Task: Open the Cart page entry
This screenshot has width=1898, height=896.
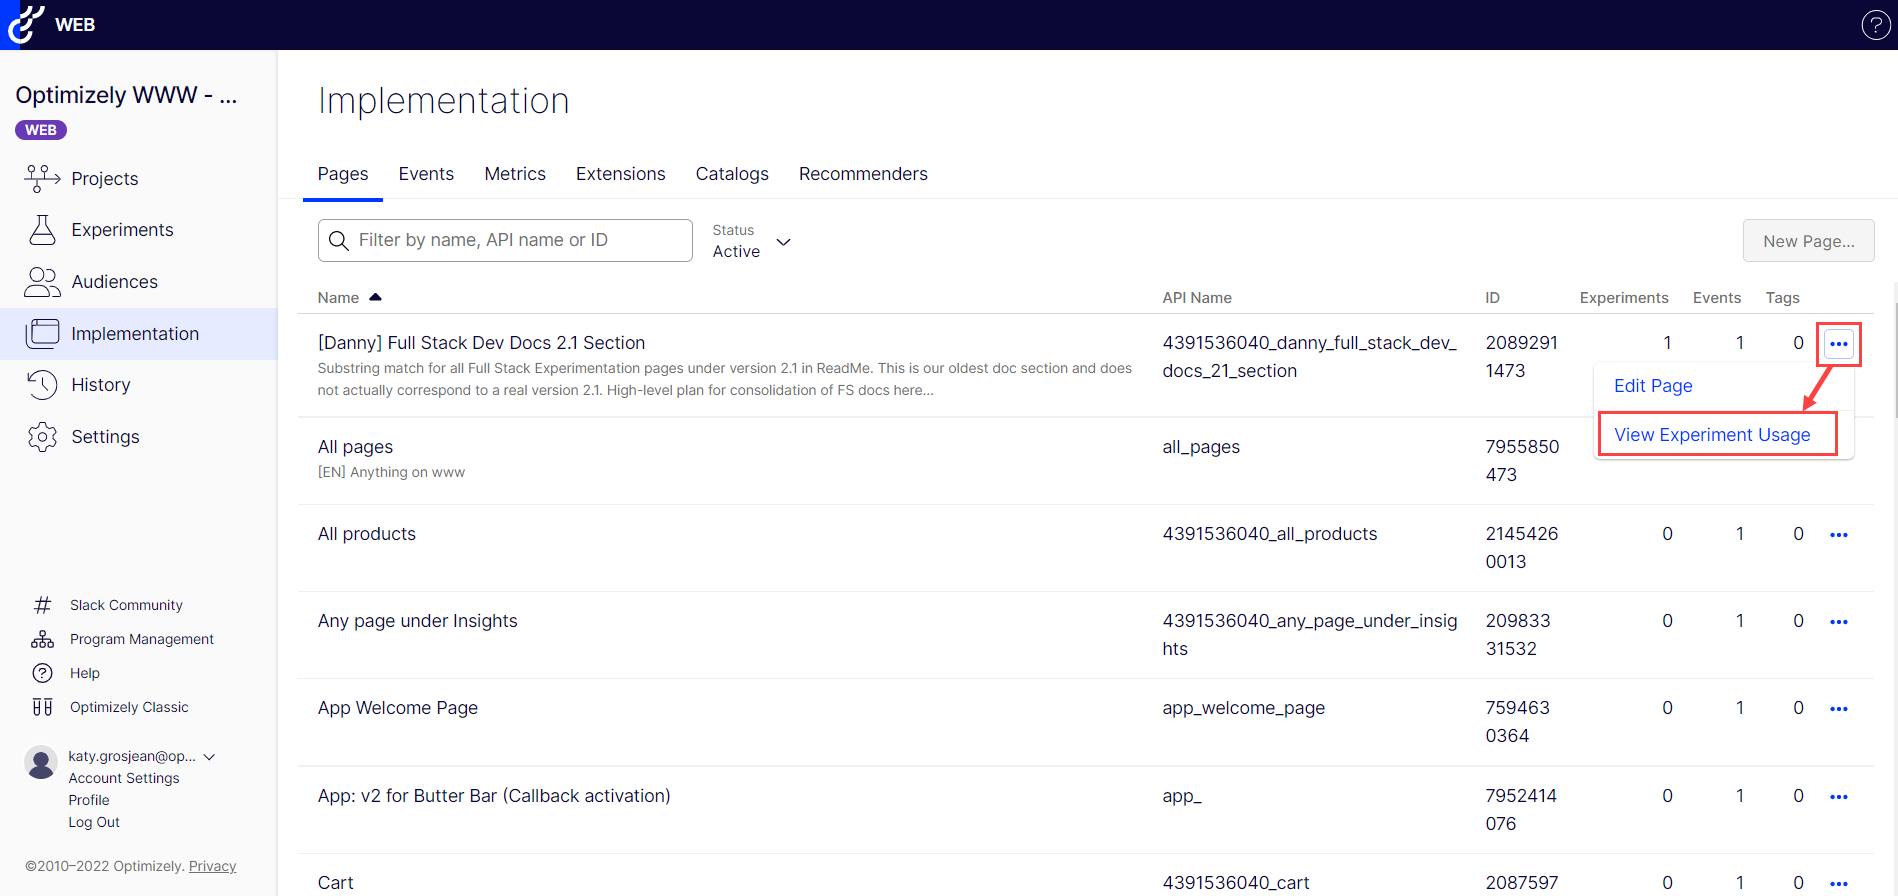Action: [x=335, y=883]
